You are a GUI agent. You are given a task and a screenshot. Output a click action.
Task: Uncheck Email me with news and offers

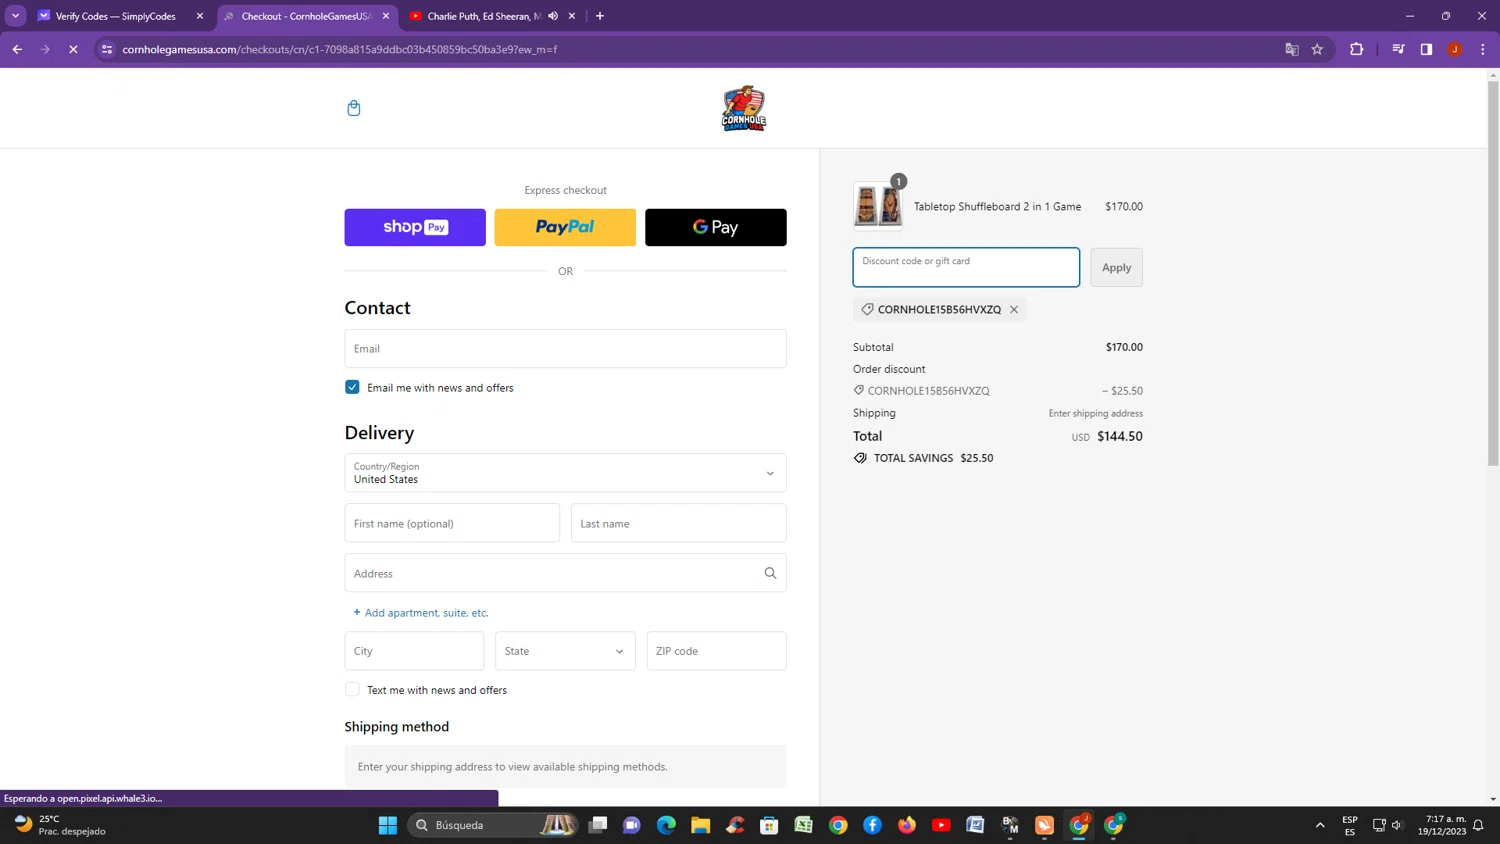pyautogui.click(x=352, y=387)
